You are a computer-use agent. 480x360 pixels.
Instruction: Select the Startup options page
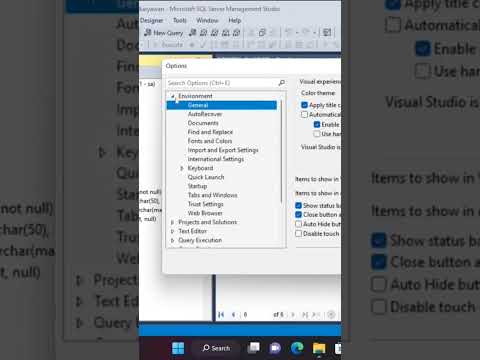197,186
